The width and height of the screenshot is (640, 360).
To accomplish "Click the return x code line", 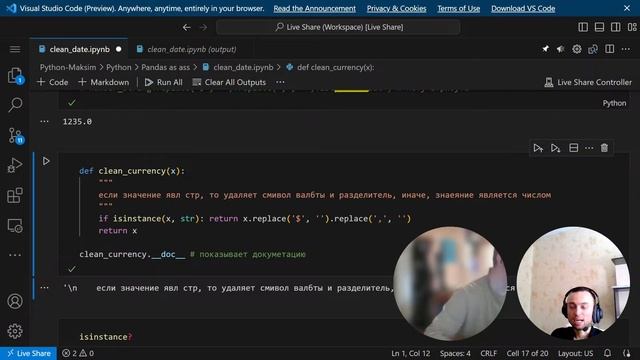I will click(x=118, y=231).
